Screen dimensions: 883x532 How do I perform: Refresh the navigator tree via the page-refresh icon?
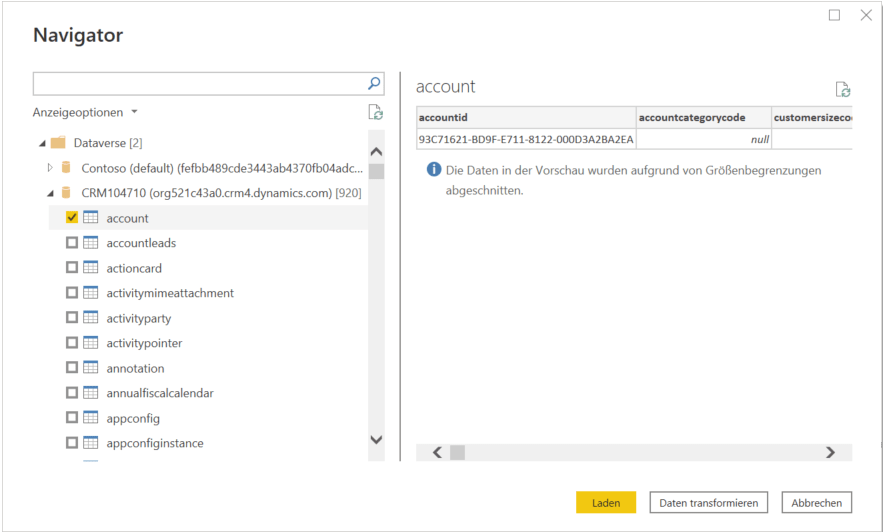376,113
